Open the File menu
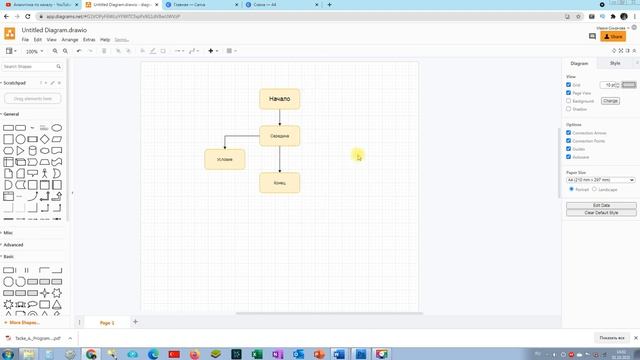640x360 pixels. (x=25, y=40)
